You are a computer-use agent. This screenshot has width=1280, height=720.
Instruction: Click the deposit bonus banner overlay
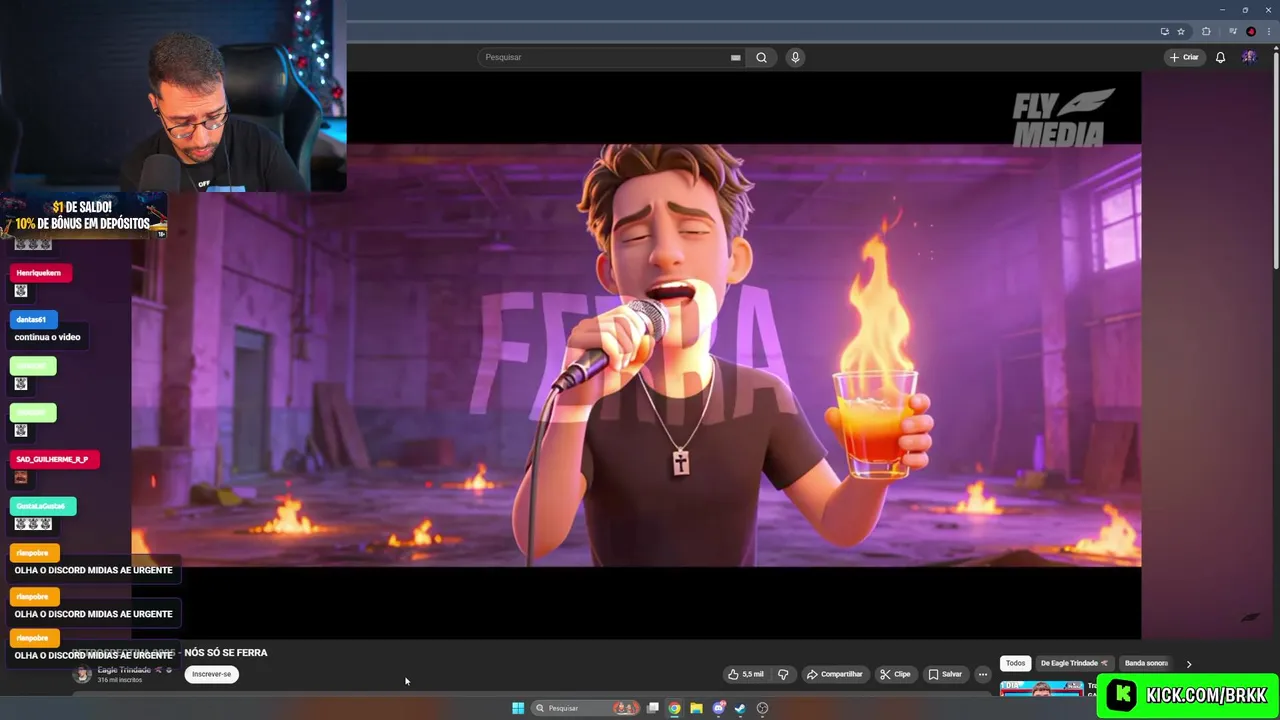[84, 215]
